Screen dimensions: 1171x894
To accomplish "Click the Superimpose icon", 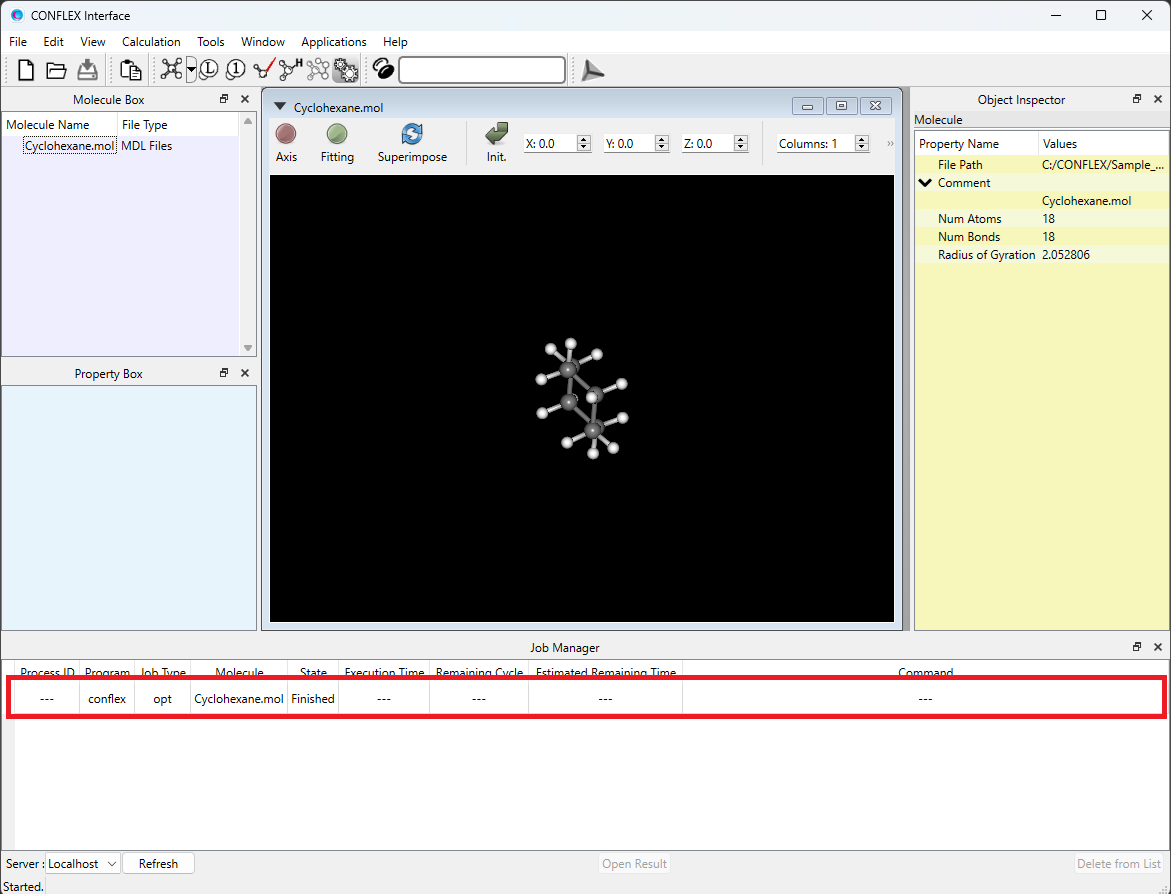I will 412,135.
